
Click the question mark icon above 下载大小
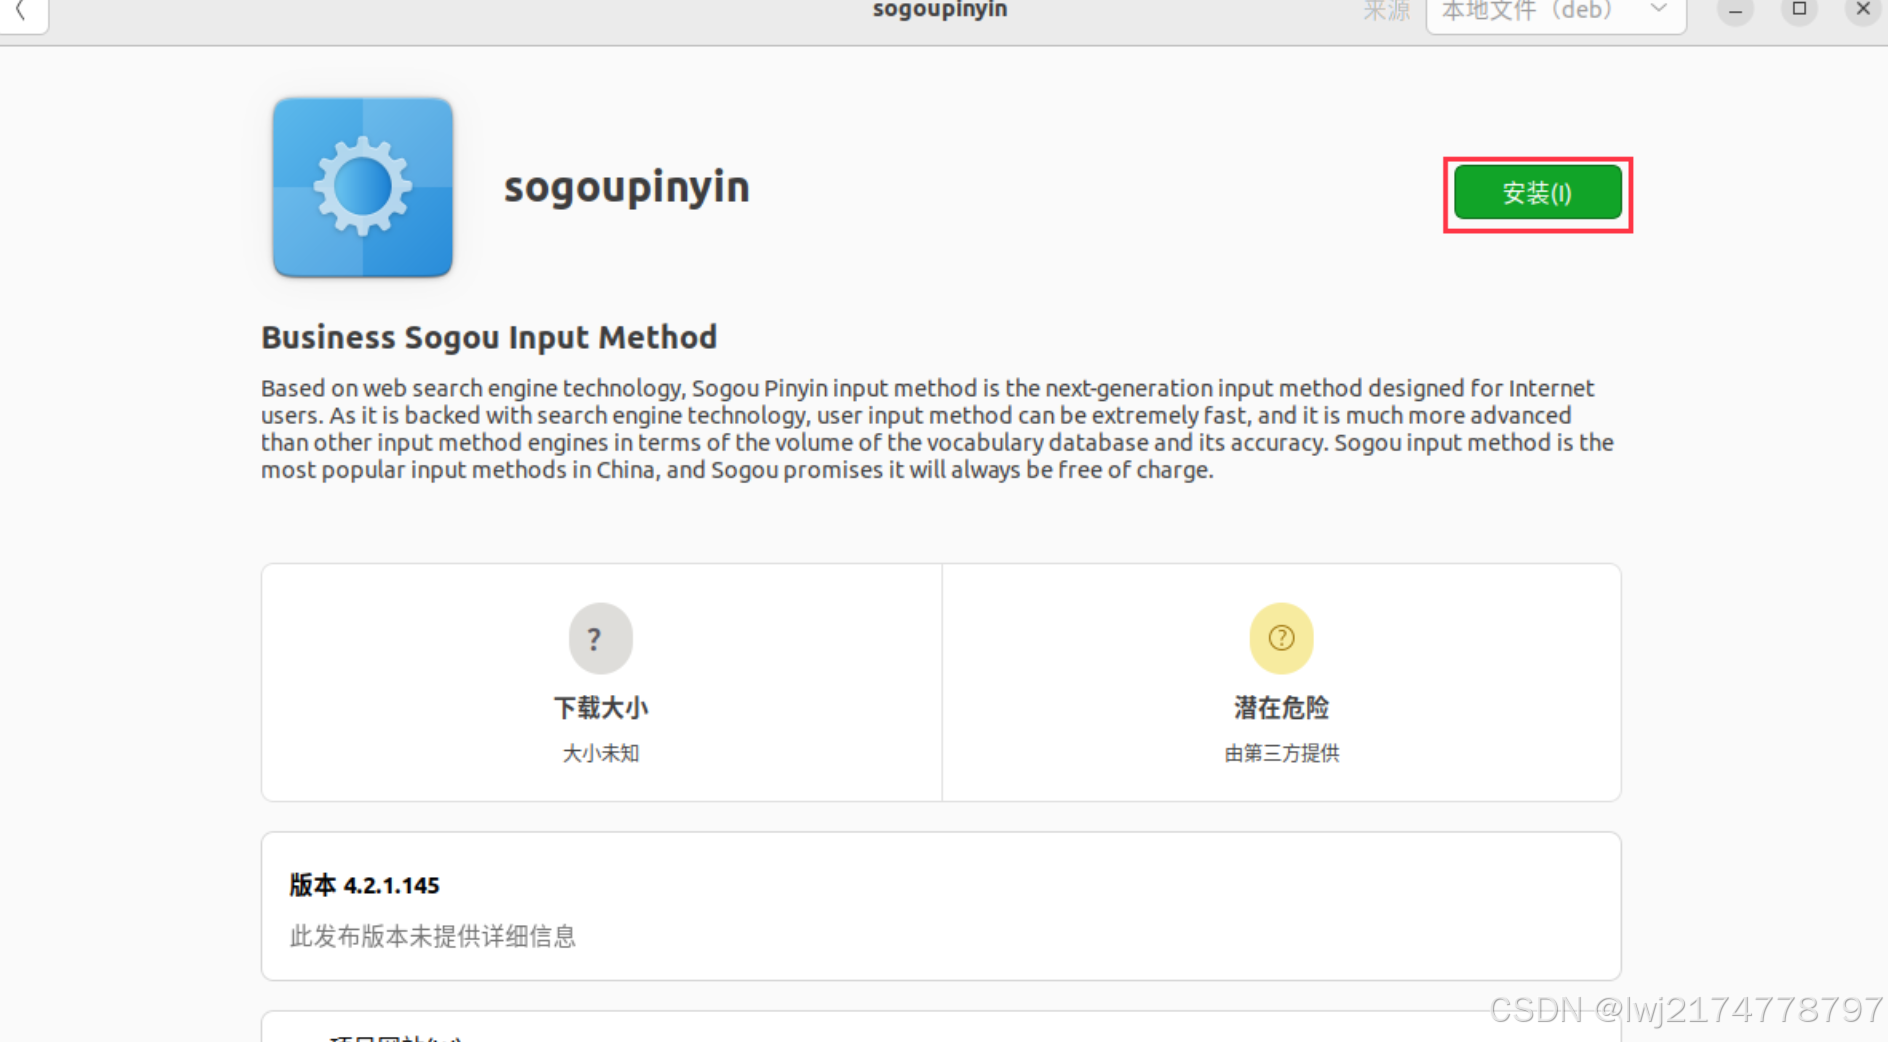(600, 638)
